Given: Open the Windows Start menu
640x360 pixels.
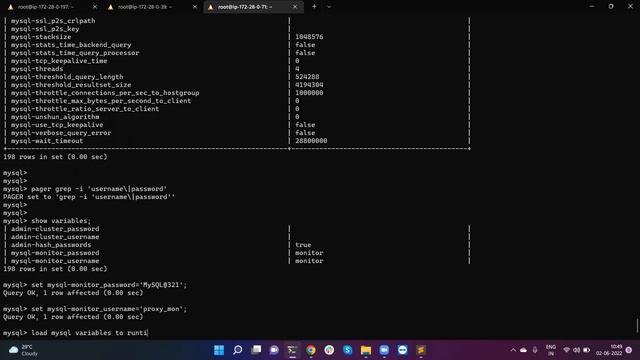Looking at the screenshot, I should click(219, 350).
